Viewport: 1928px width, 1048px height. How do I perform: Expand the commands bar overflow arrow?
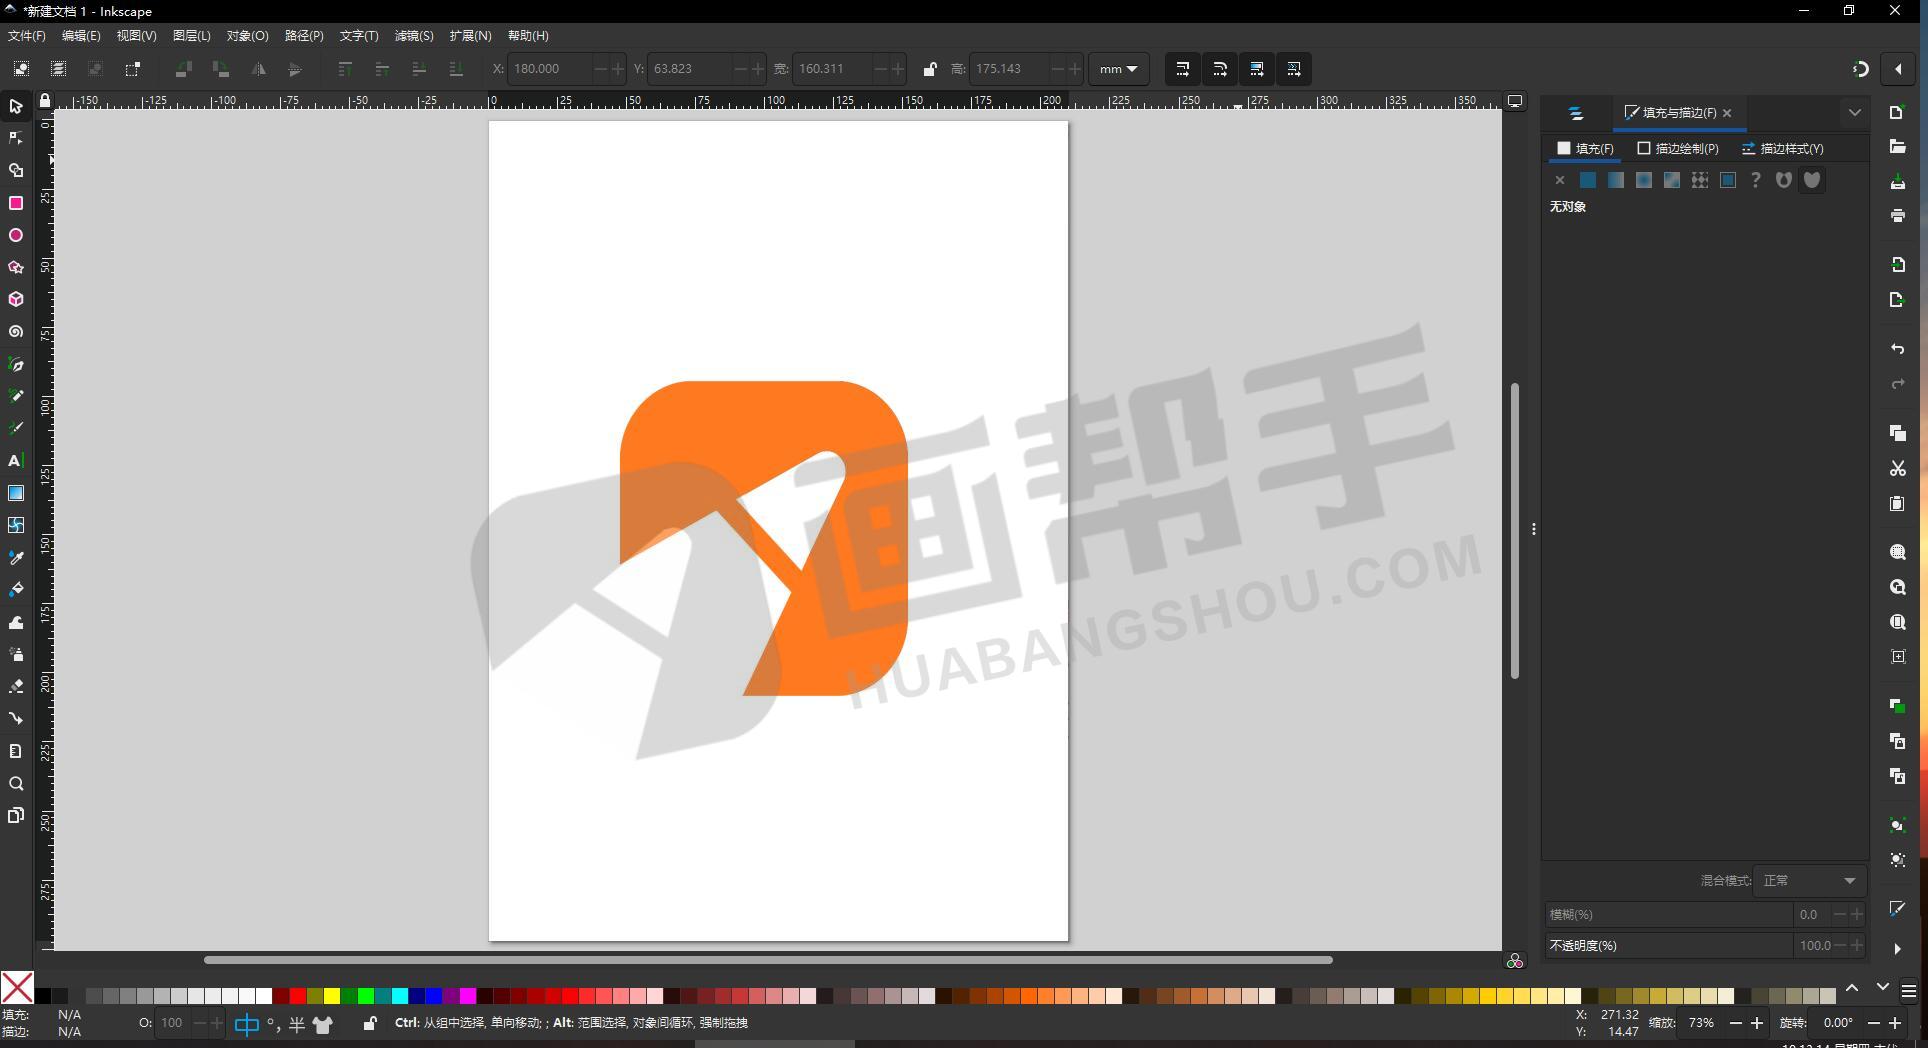(x=1897, y=949)
